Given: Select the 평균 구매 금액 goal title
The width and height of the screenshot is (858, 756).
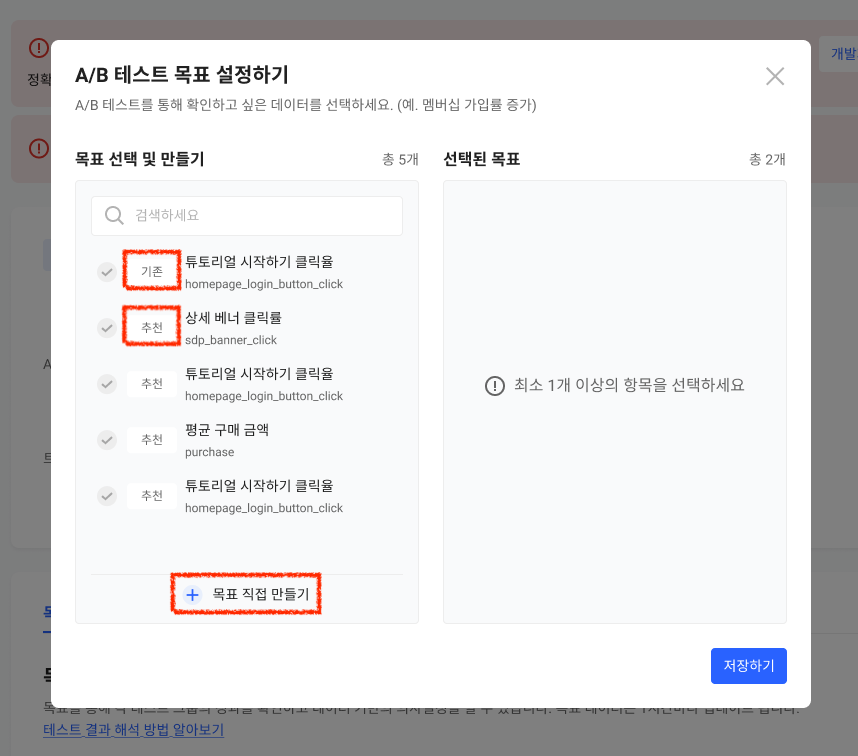Looking at the screenshot, I should pyautogui.click(x=227, y=430).
